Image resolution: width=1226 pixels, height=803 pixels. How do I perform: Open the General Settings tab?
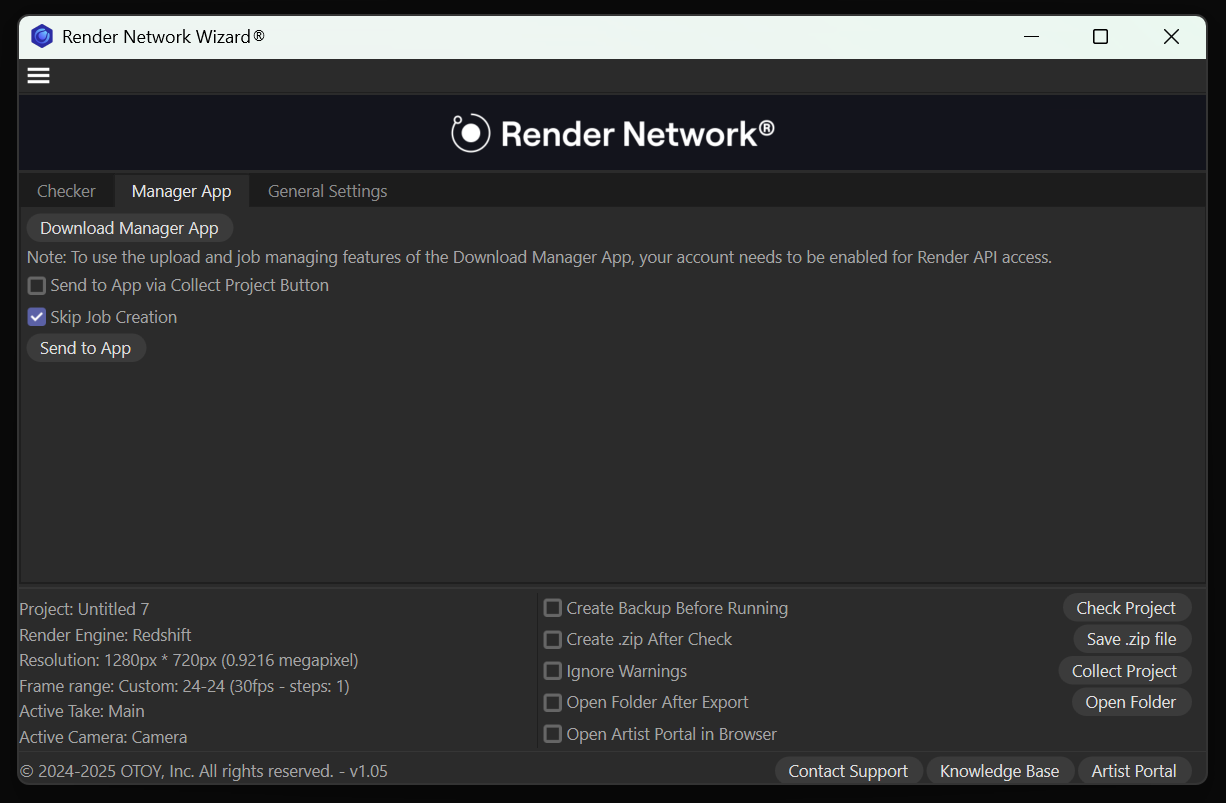[327, 191]
